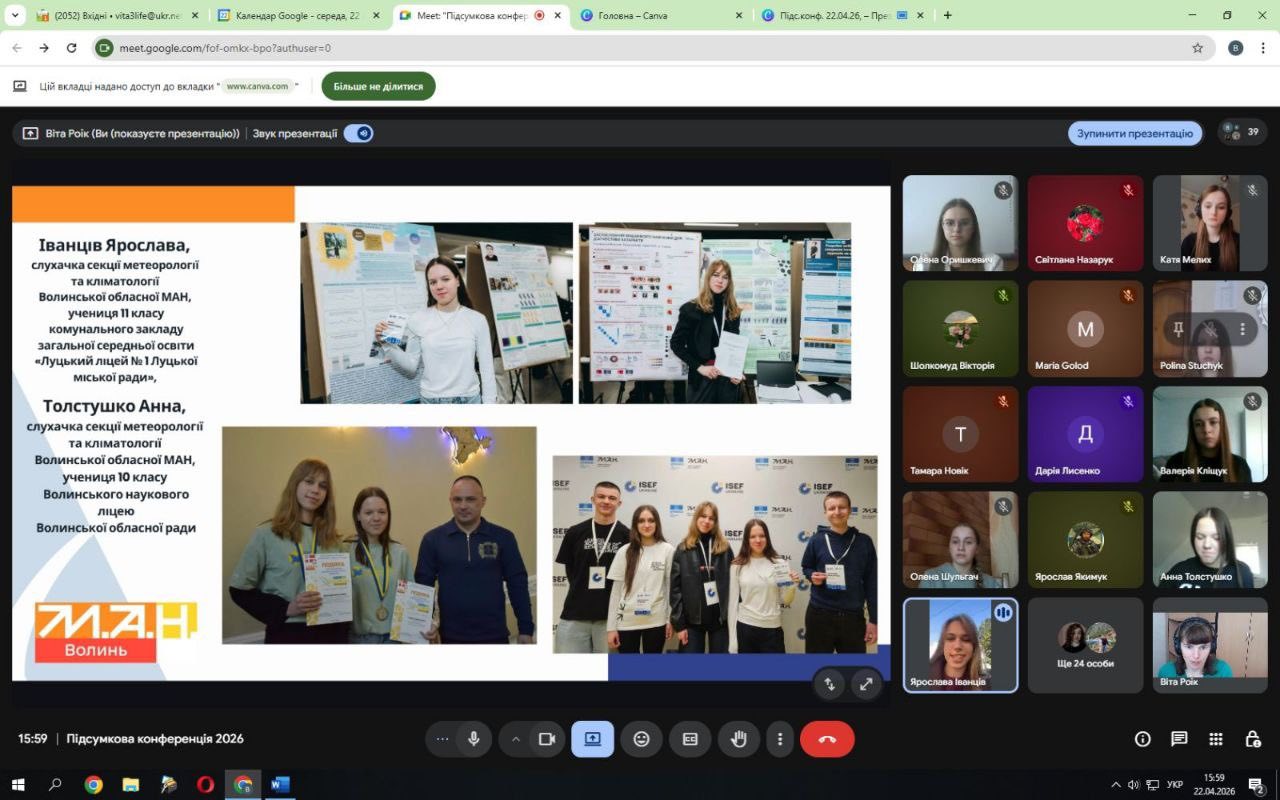Open more options three-dot menu in call bar
The height and width of the screenshot is (800, 1280).
(x=780, y=739)
